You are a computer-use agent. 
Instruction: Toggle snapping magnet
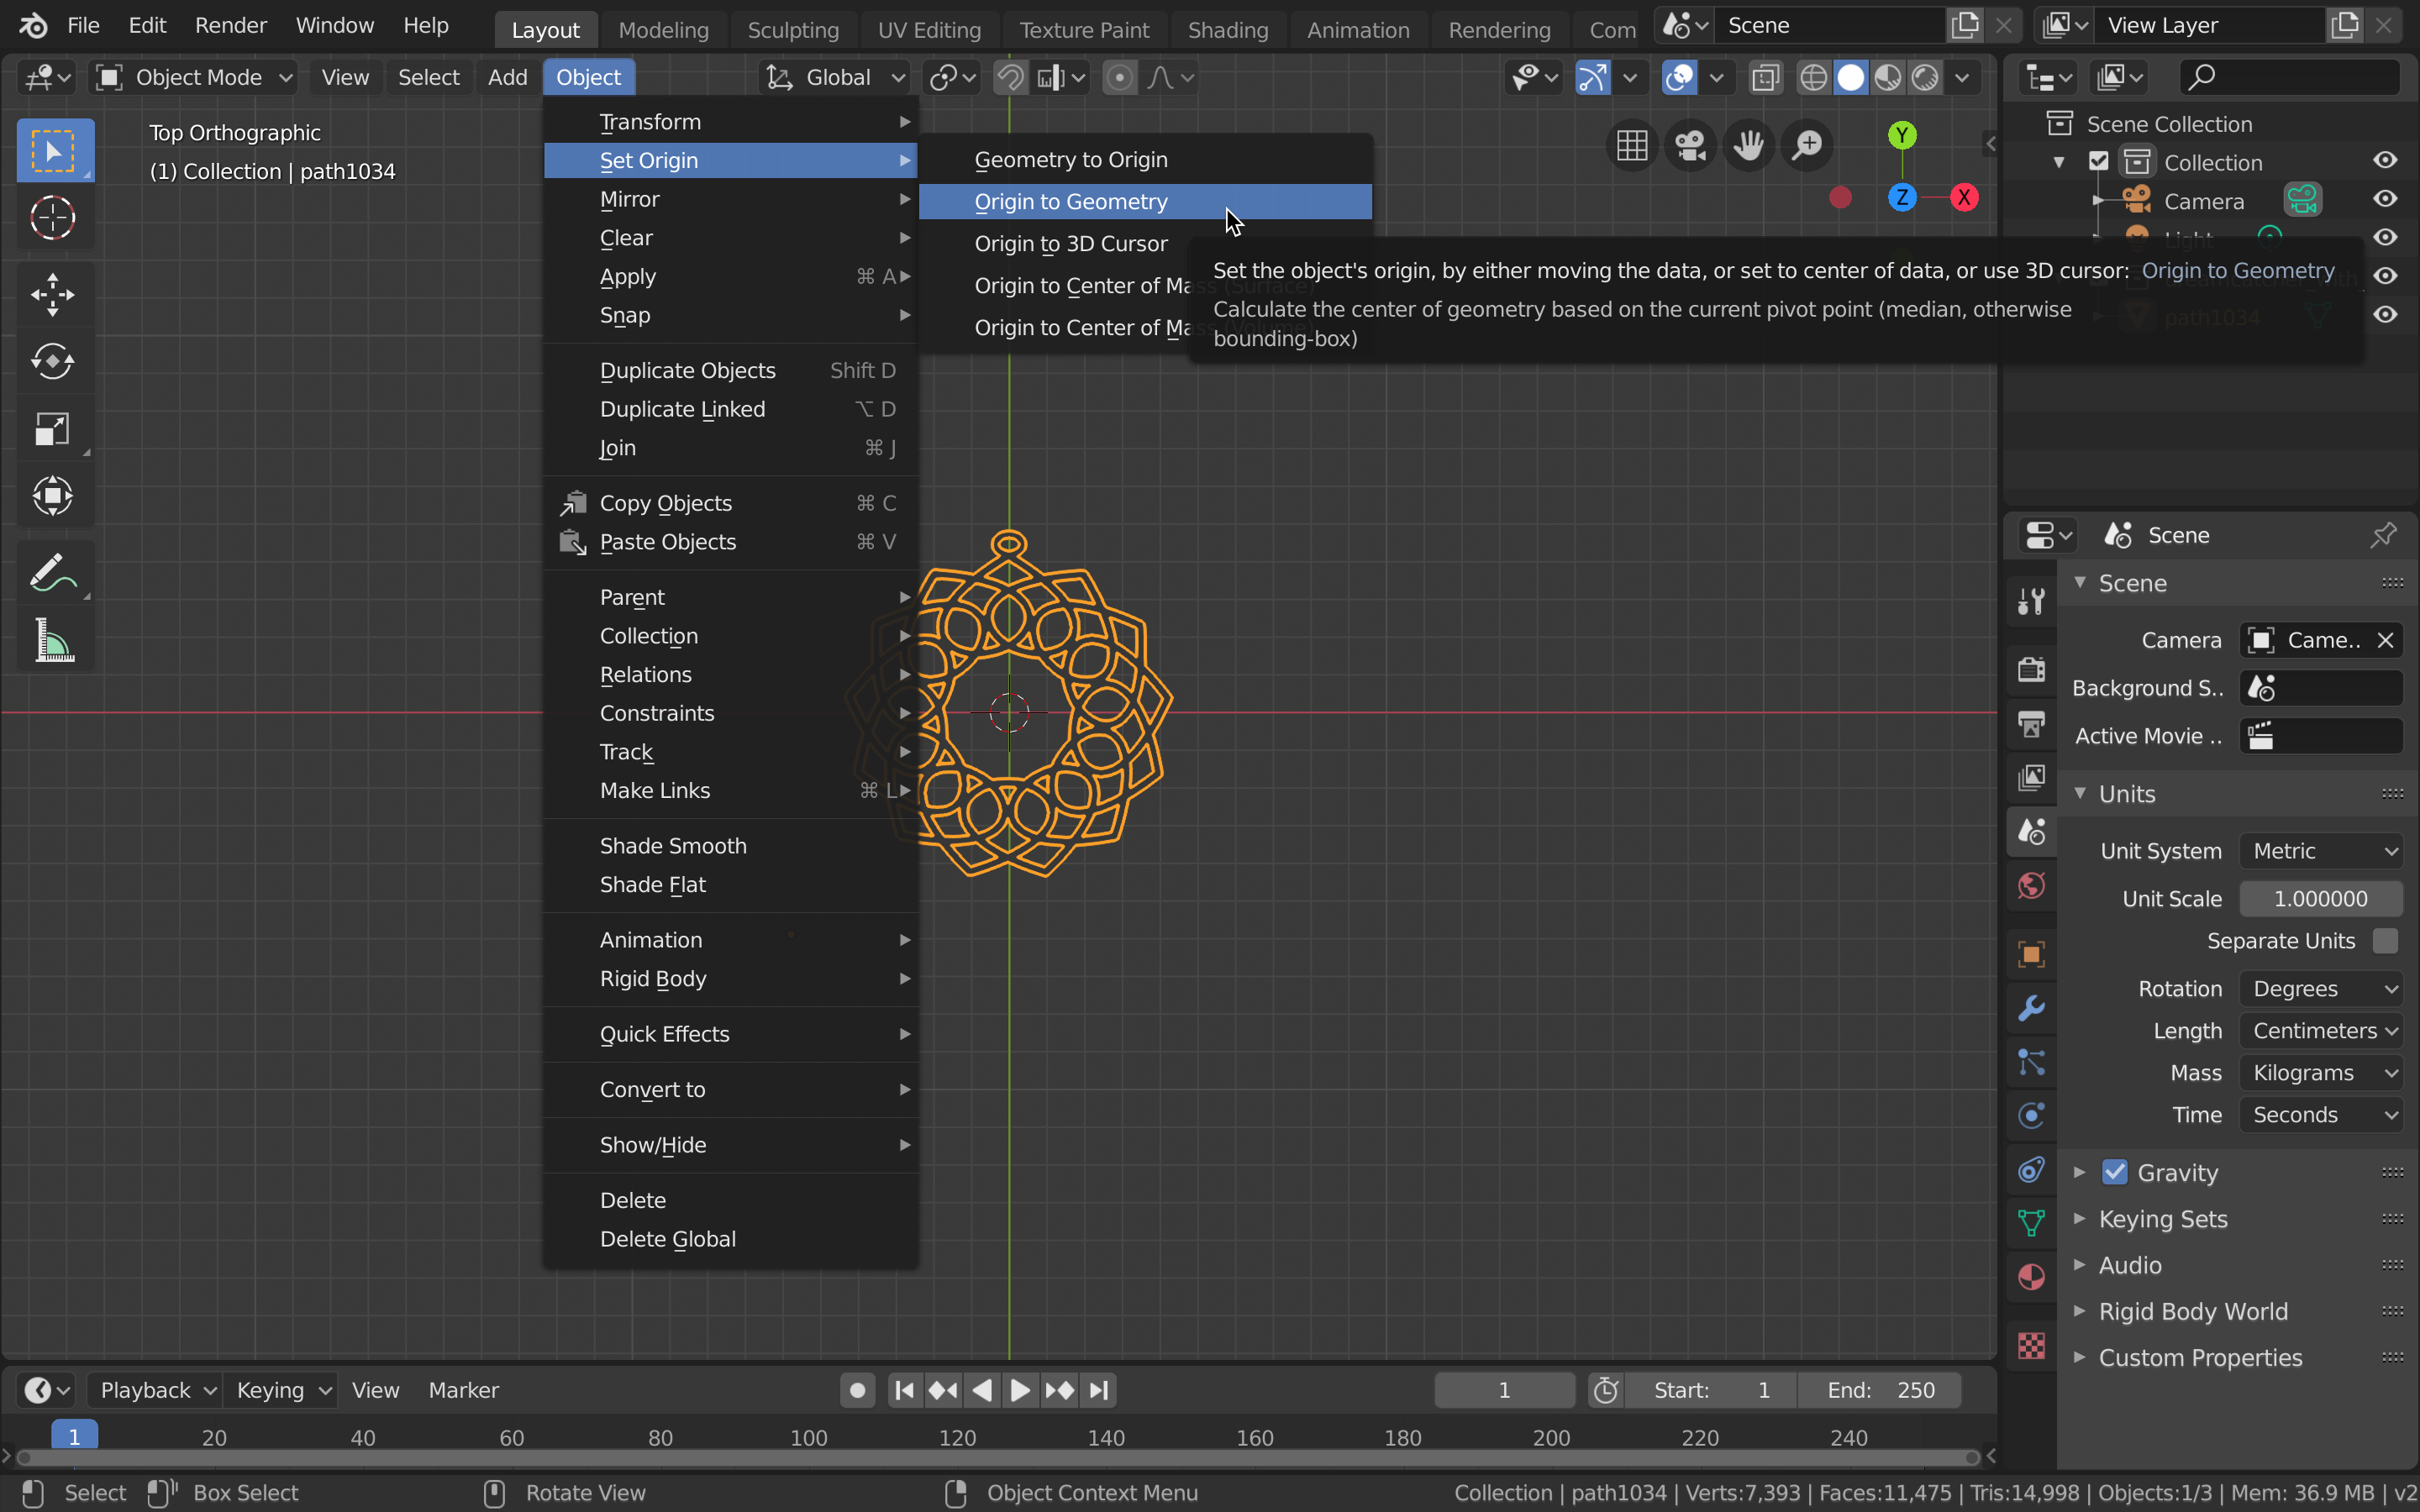point(1010,77)
